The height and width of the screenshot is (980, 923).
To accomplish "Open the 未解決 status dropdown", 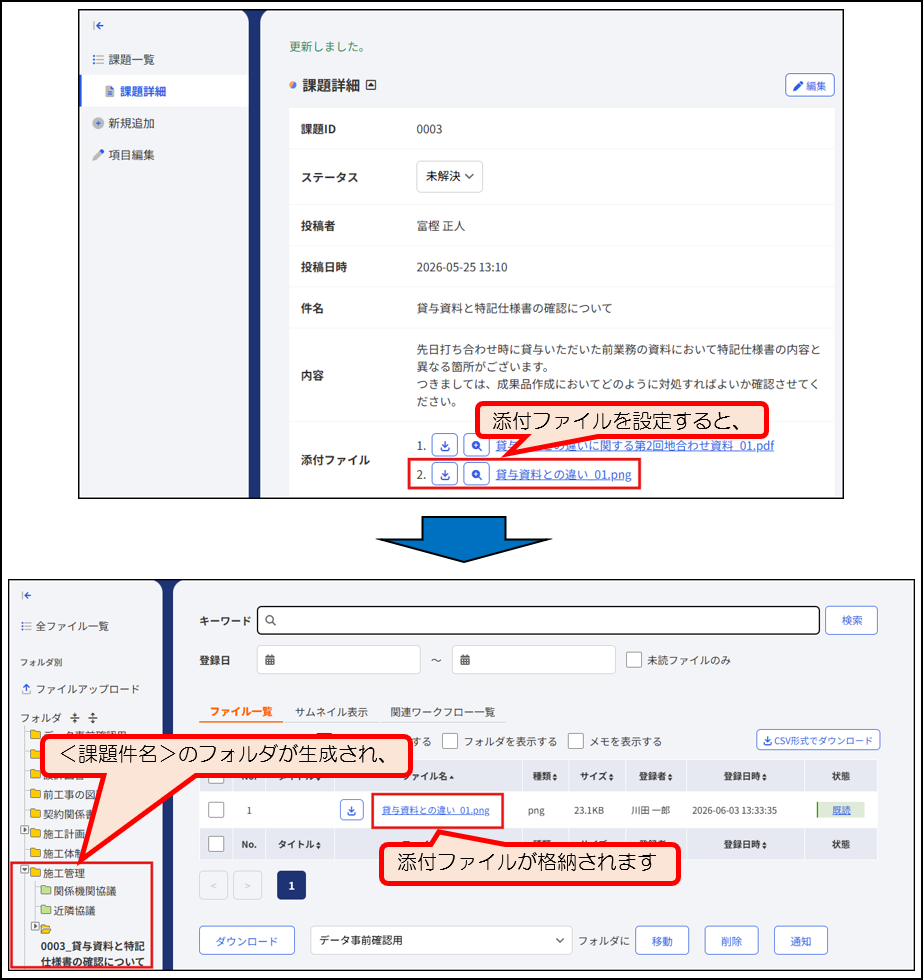I will [449, 176].
